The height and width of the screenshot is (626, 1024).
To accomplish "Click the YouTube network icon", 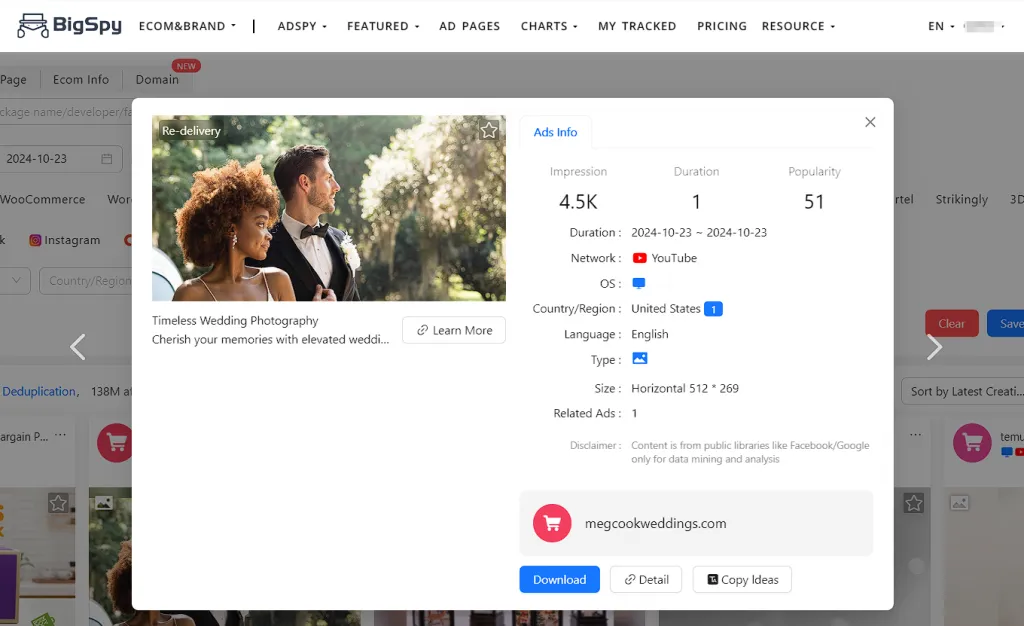I will [x=639, y=258].
